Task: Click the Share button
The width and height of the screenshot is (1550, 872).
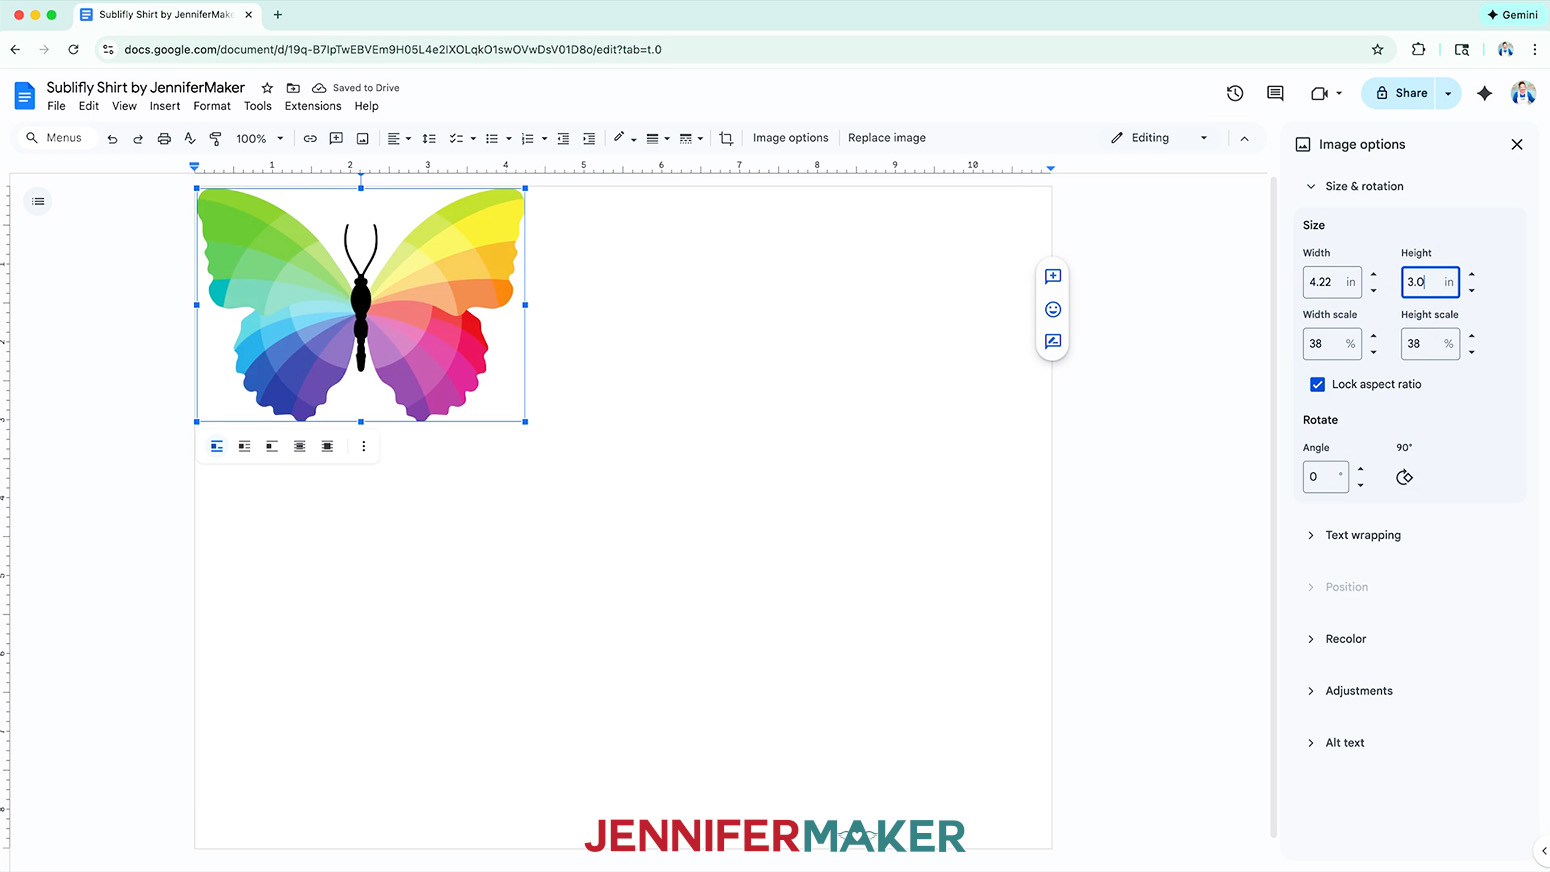Action: tap(1399, 93)
